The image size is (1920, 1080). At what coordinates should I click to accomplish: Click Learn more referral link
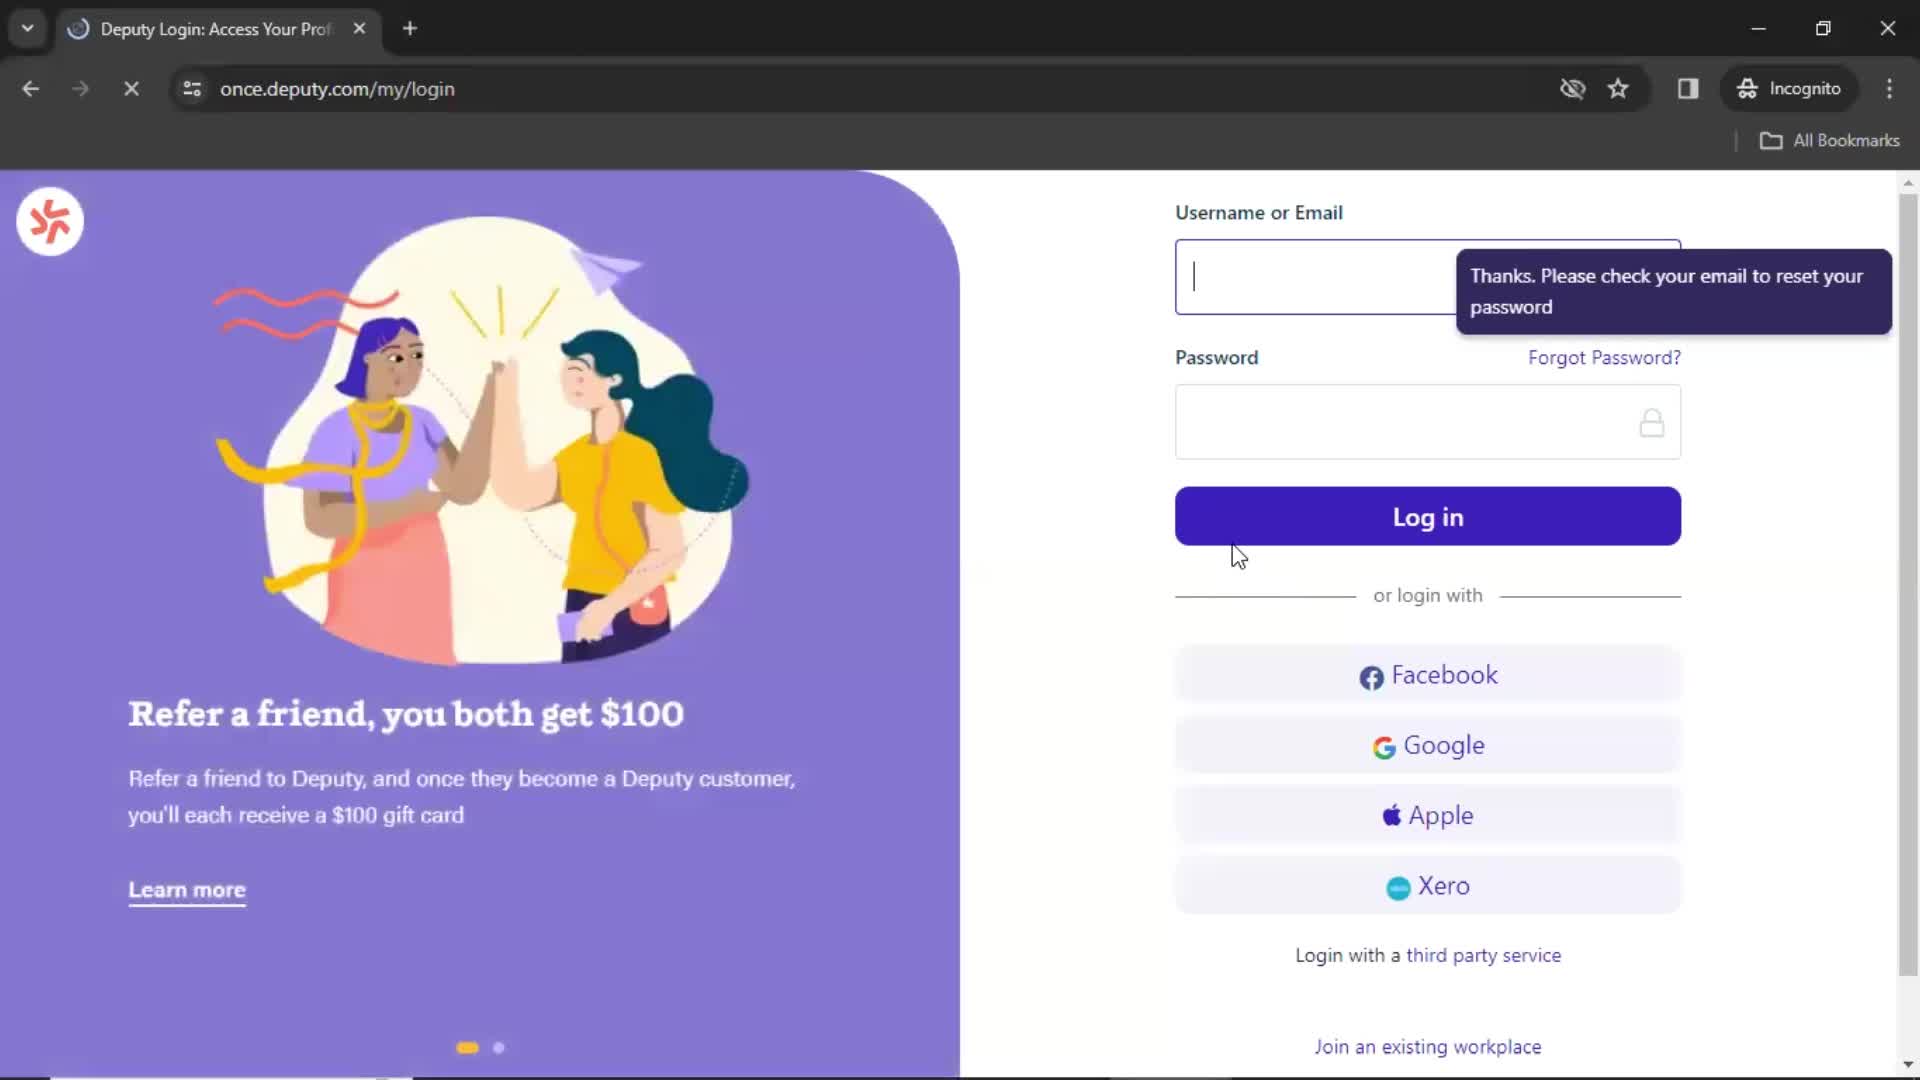click(x=187, y=890)
